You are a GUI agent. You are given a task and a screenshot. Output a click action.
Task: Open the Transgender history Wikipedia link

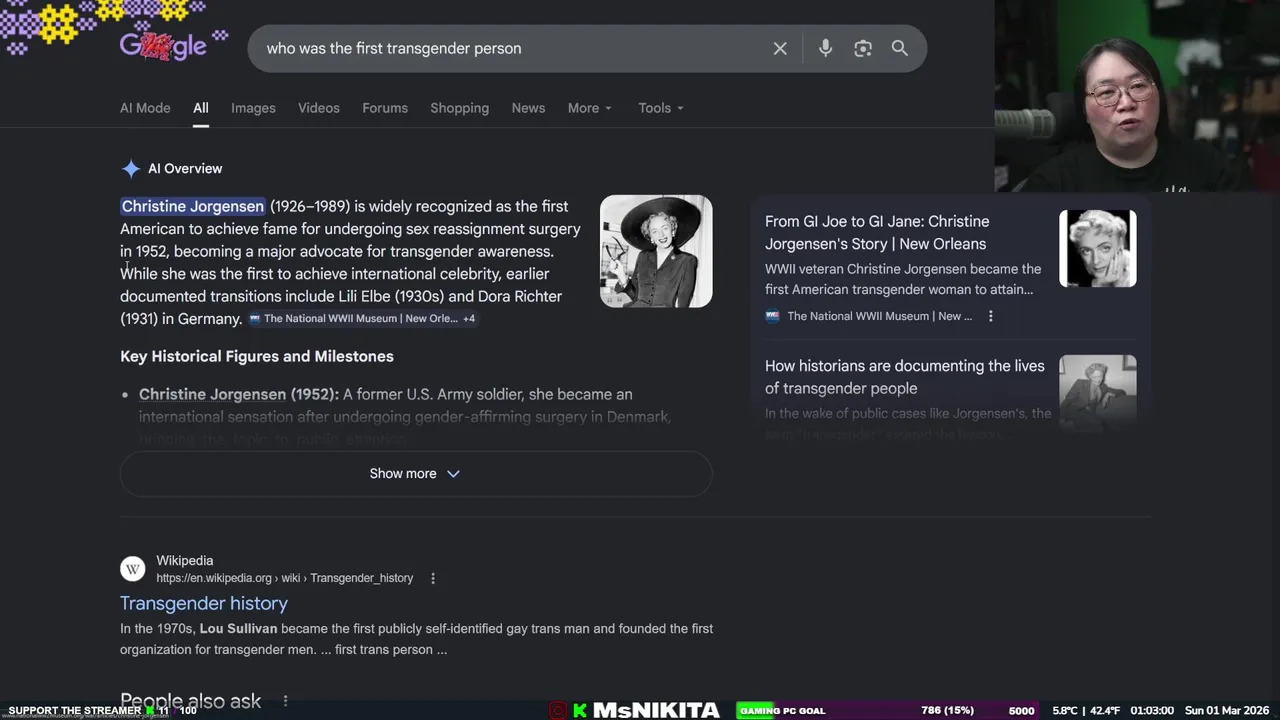(204, 603)
